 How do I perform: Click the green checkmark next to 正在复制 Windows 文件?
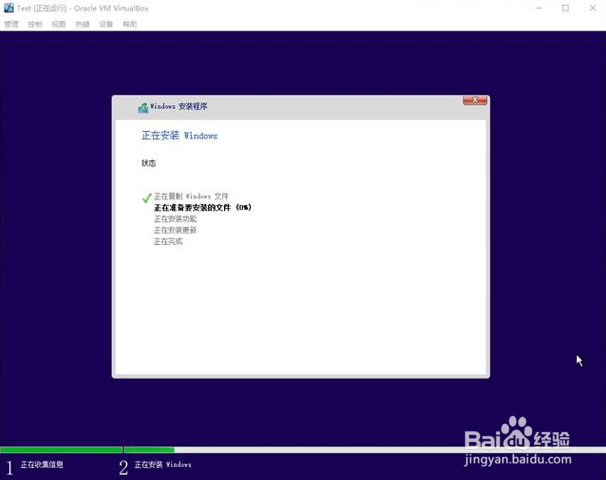coord(146,197)
